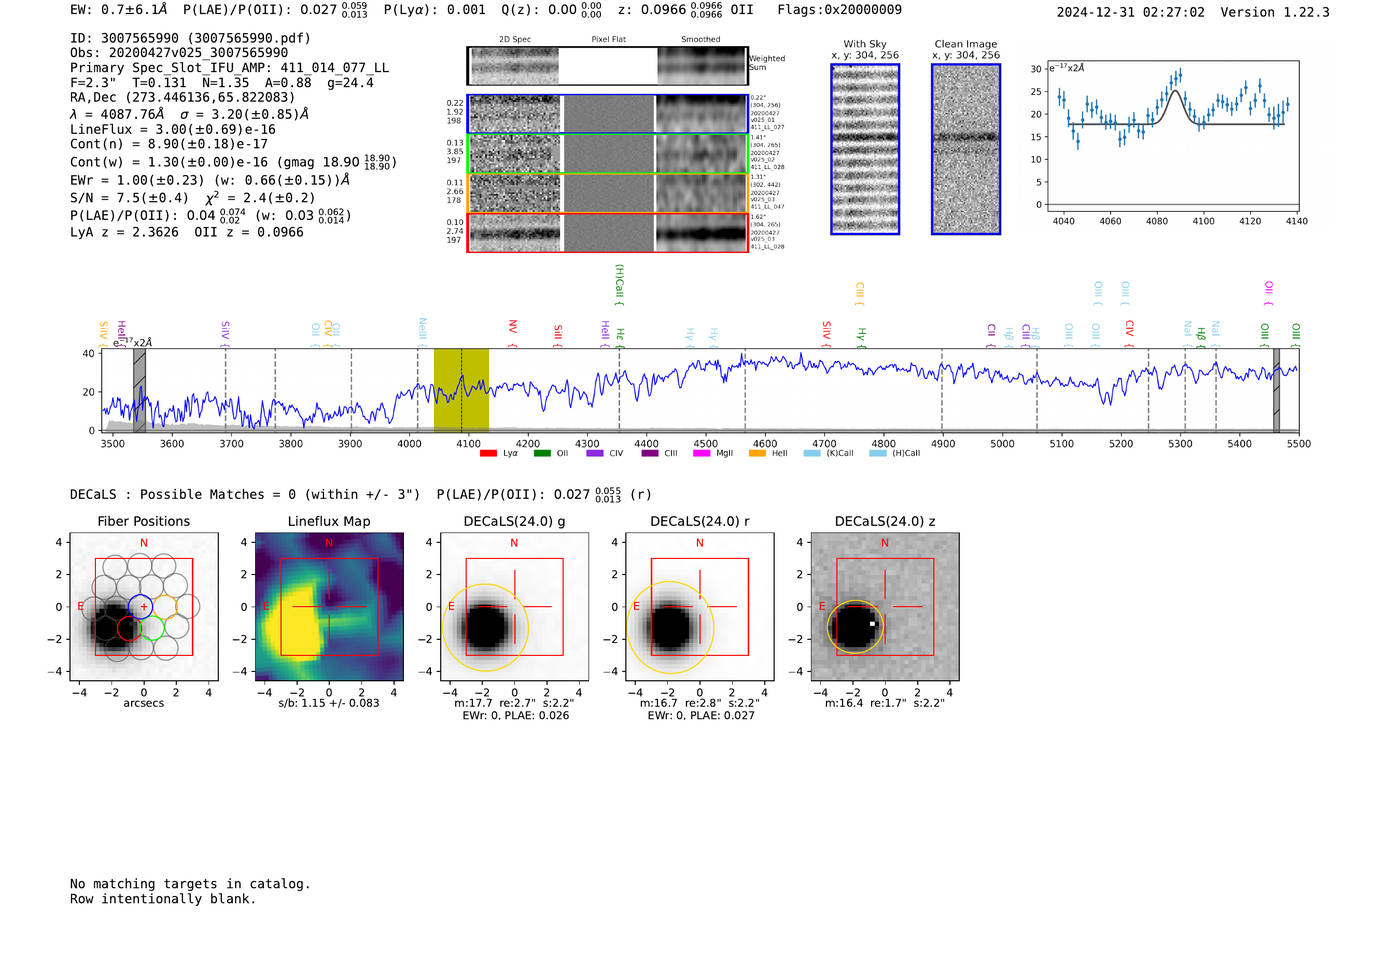Click the orange HeII legend swatch
The width and height of the screenshot is (1400, 953).
click(757, 453)
